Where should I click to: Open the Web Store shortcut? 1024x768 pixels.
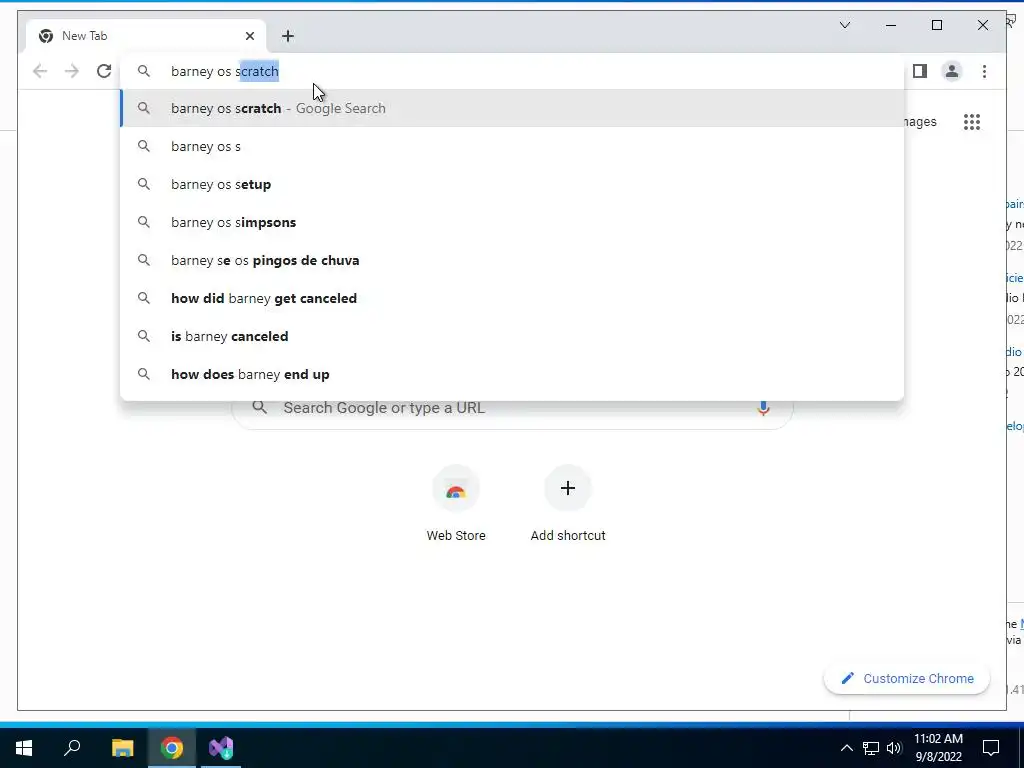[456, 504]
